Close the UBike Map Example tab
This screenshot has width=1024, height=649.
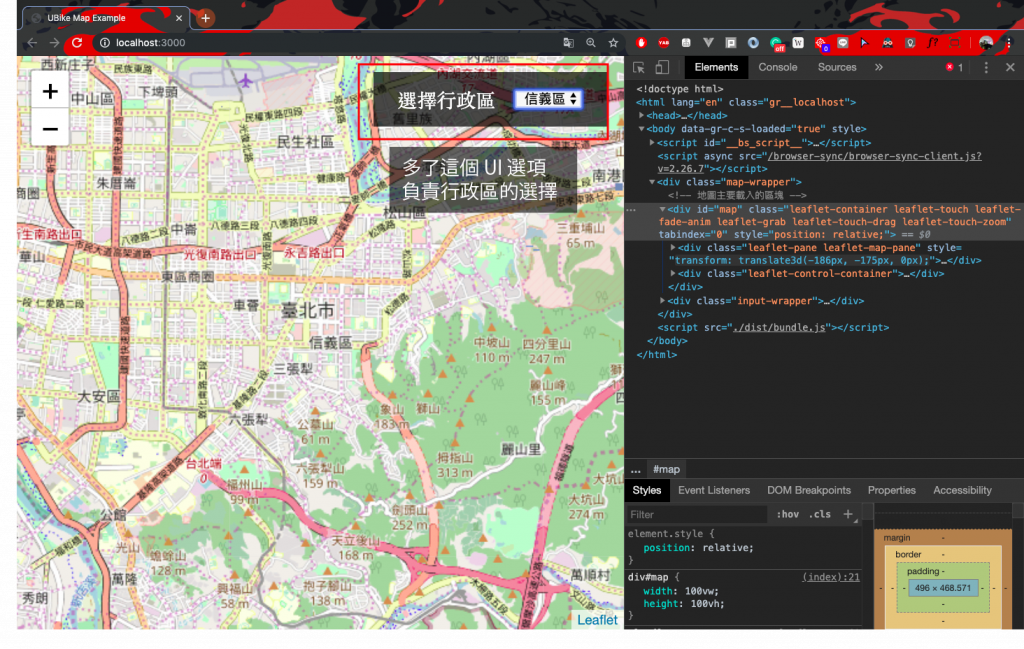tap(179, 18)
